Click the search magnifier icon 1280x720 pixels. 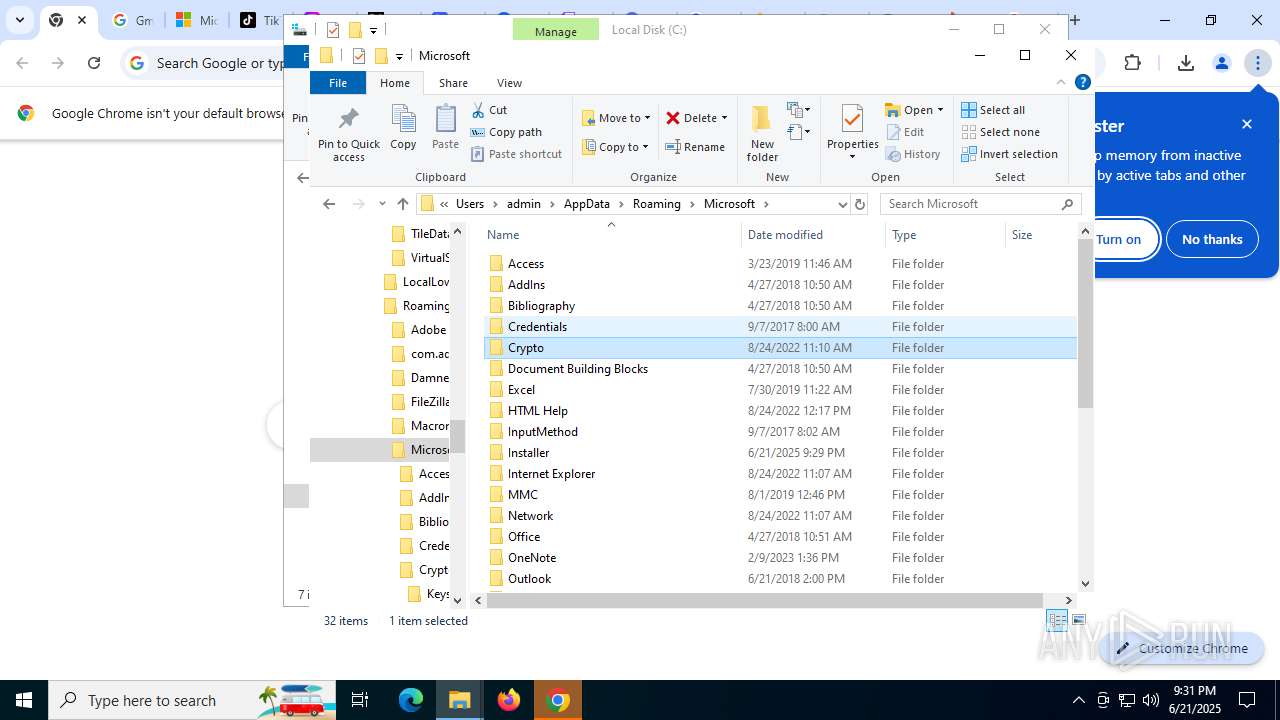[x=1067, y=204]
